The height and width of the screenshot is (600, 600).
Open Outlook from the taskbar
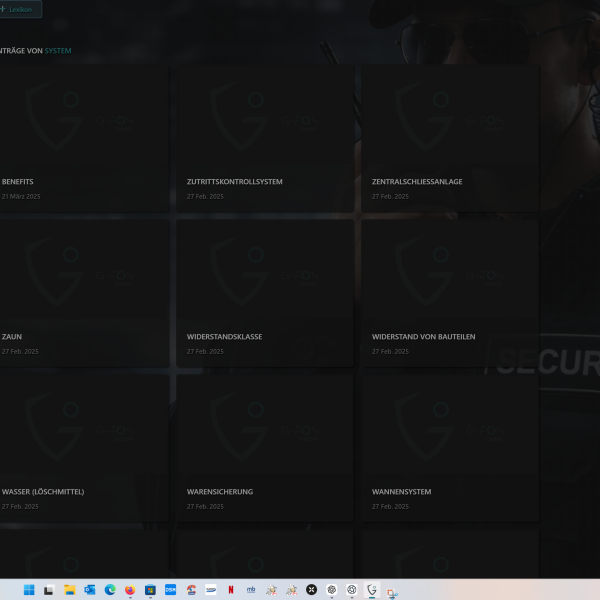(90, 590)
